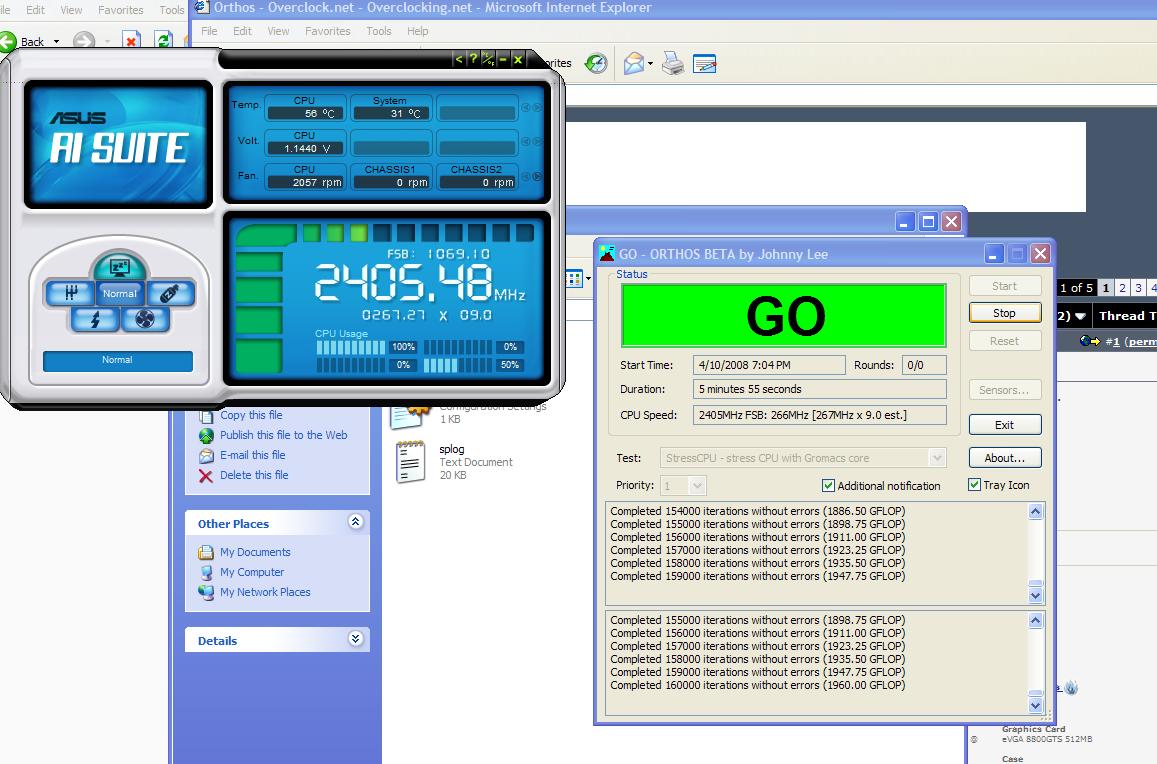This screenshot has height=764, width=1157.
Task: Open AI Gear gearshift icon in AI Suite
Action: (x=69, y=293)
